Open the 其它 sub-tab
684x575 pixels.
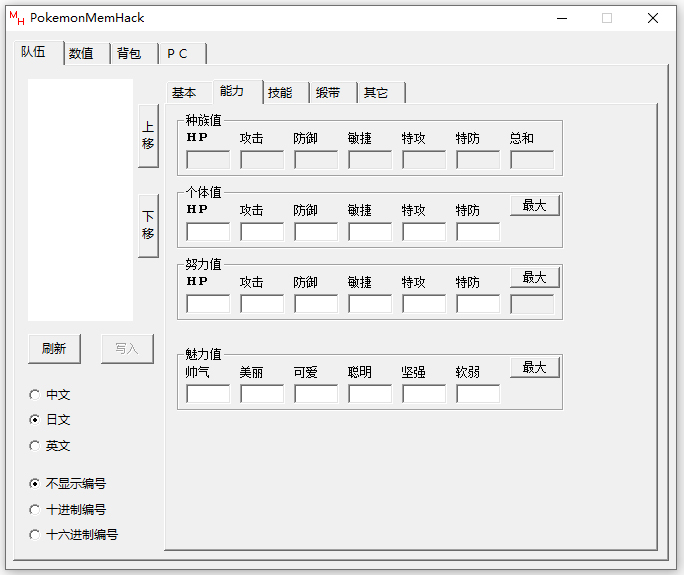click(381, 92)
